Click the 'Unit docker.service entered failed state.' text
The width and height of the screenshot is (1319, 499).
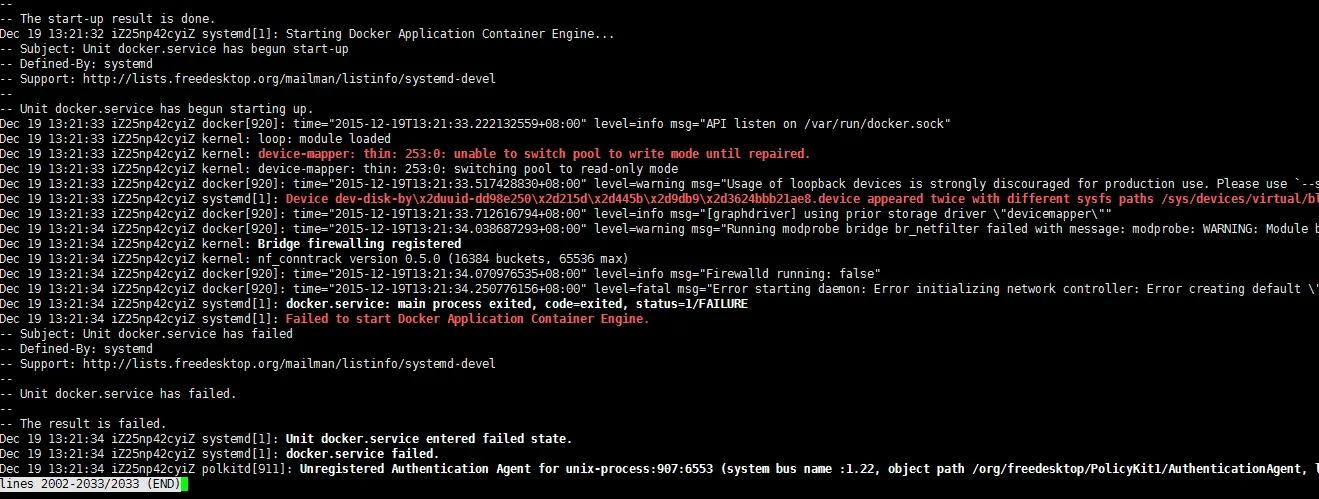429,439
